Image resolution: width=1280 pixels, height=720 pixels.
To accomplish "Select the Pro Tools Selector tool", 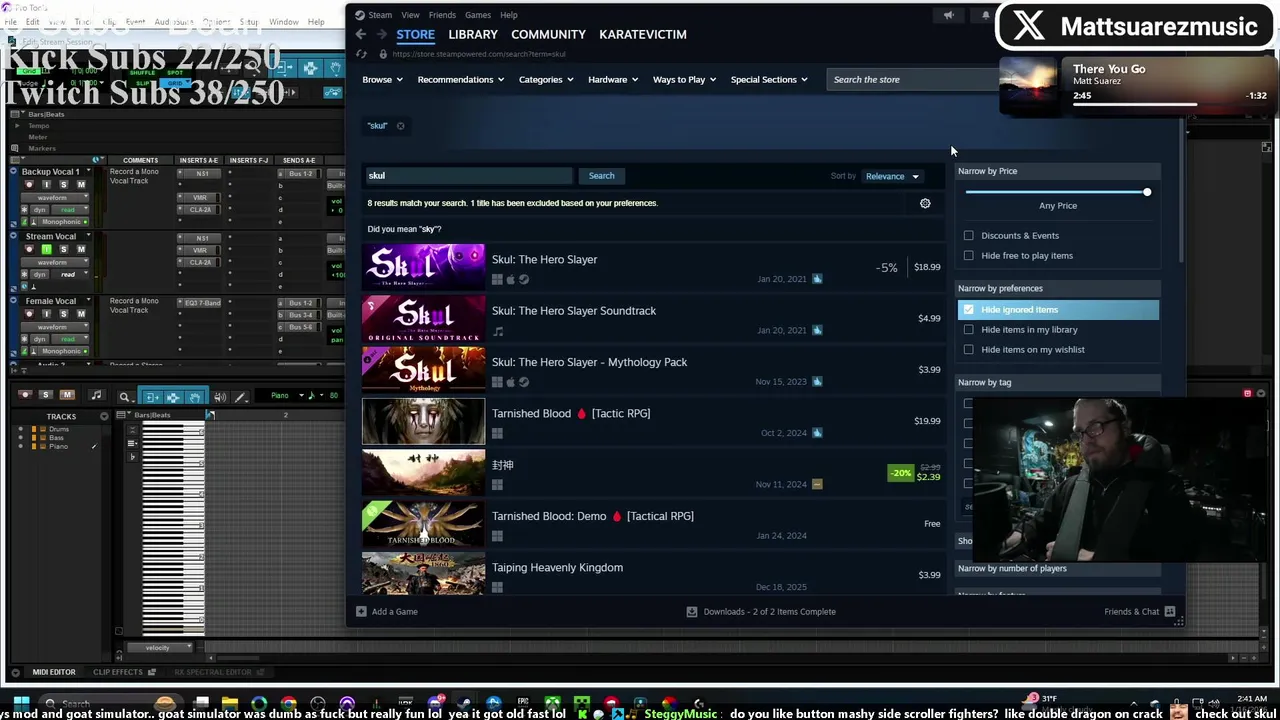I will tap(173, 397).
